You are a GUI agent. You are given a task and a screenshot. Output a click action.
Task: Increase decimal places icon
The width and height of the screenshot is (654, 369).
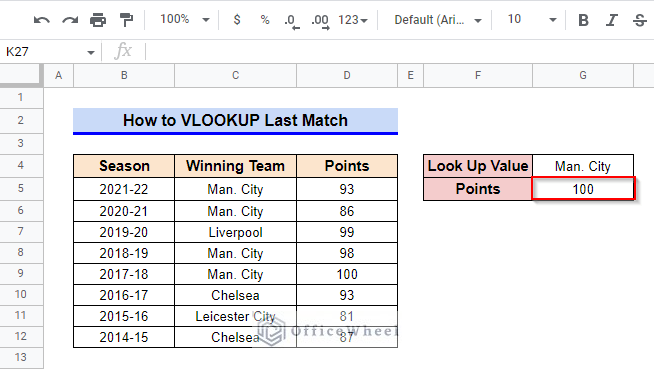coord(320,21)
